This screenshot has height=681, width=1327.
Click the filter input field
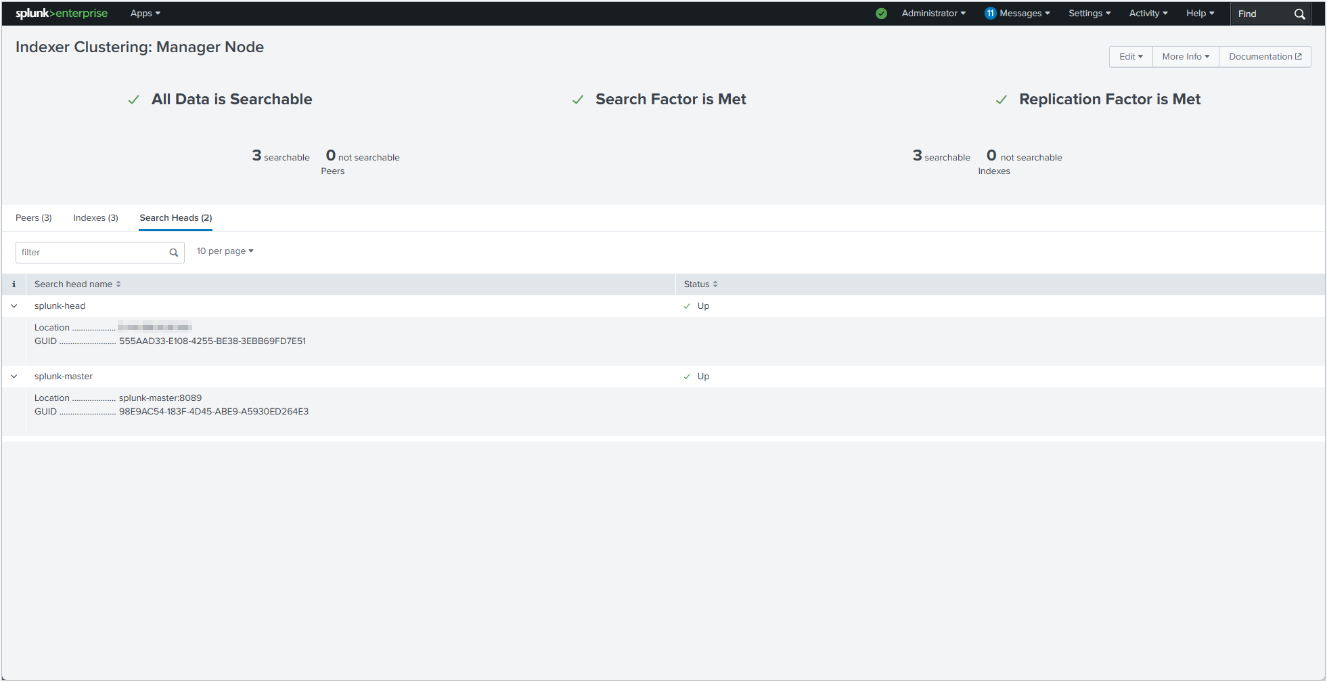tap(92, 253)
